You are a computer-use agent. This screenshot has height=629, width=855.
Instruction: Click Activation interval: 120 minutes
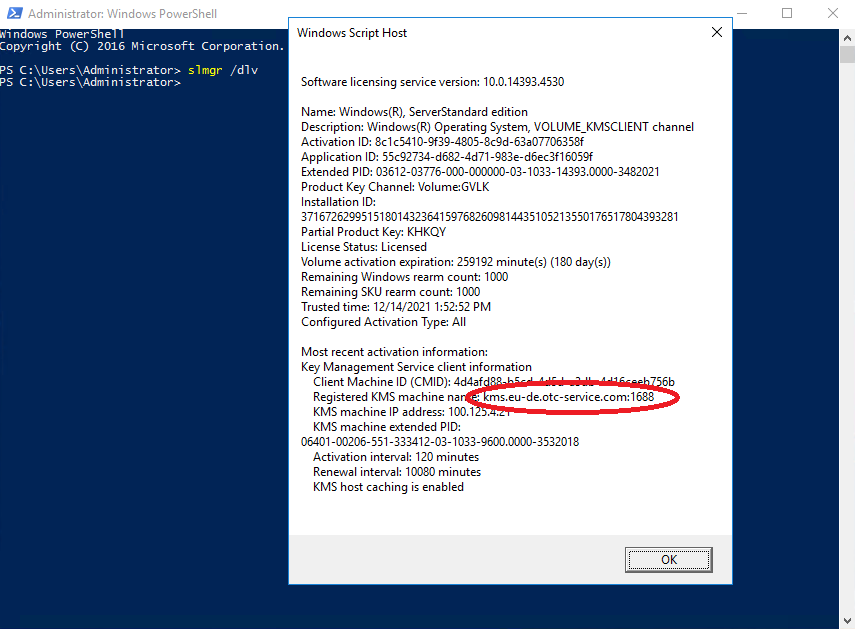396,457
